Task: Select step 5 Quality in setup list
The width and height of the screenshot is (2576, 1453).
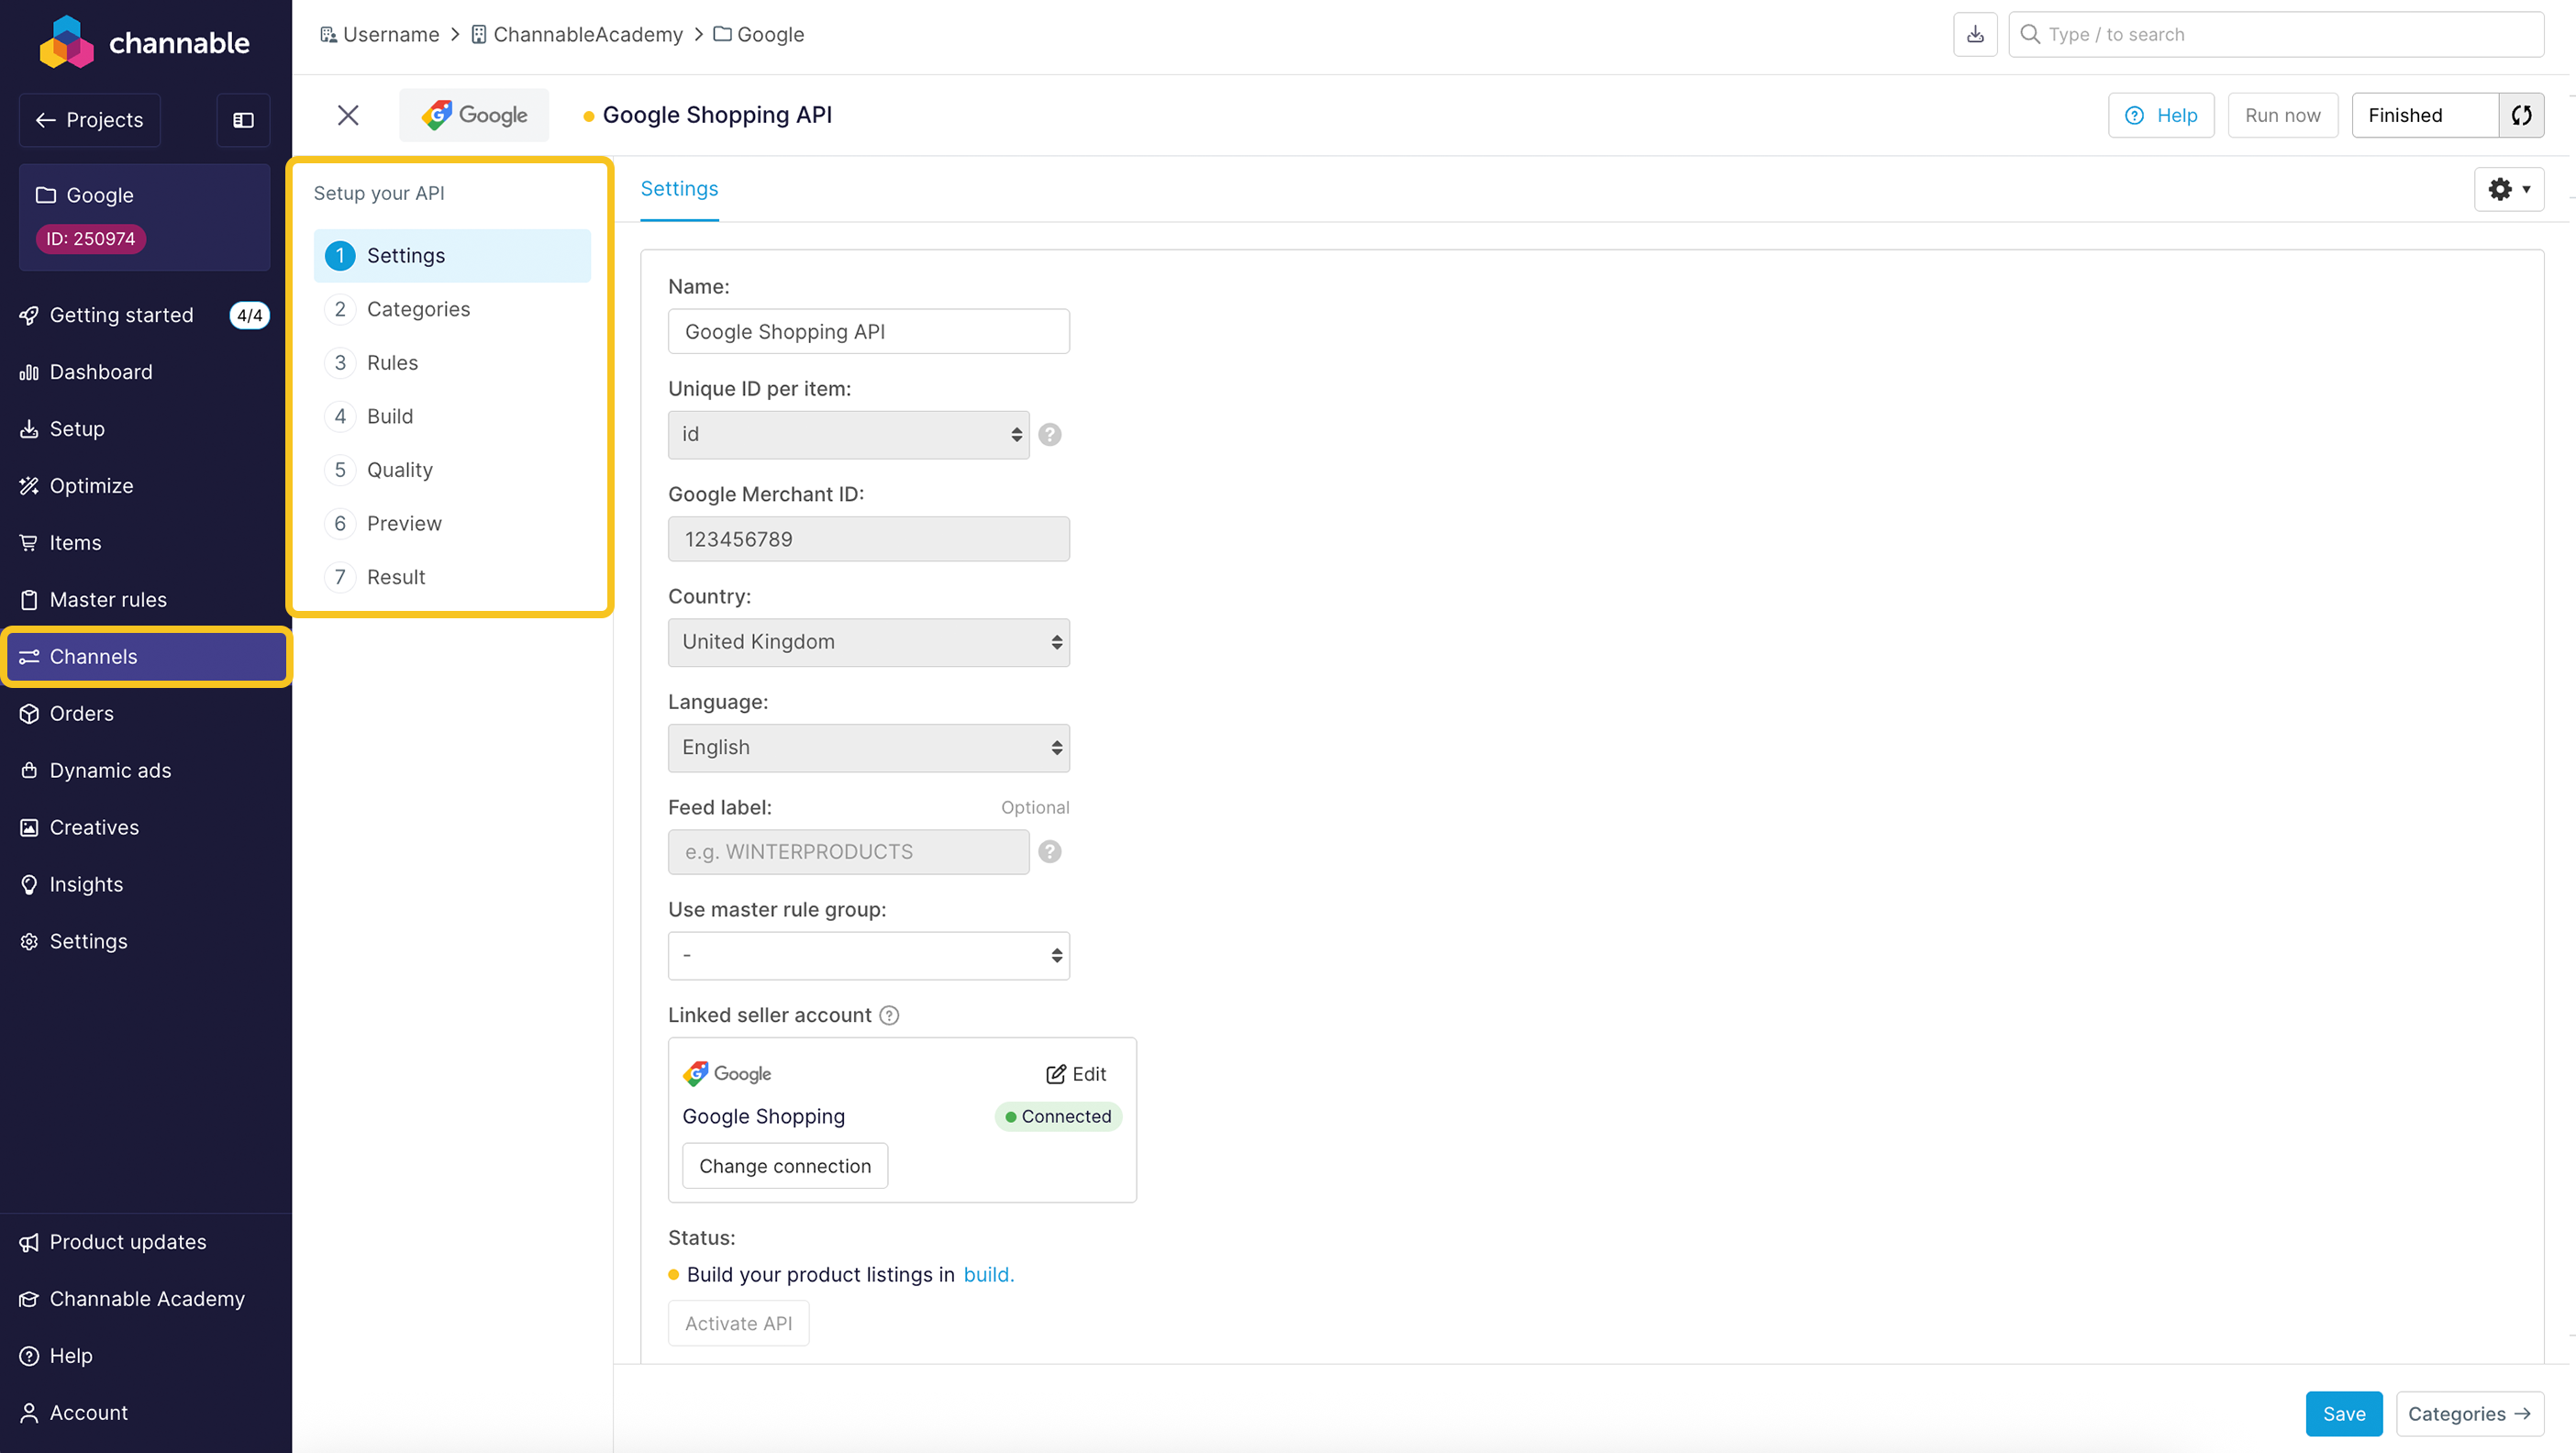Action: tap(399, 470)
